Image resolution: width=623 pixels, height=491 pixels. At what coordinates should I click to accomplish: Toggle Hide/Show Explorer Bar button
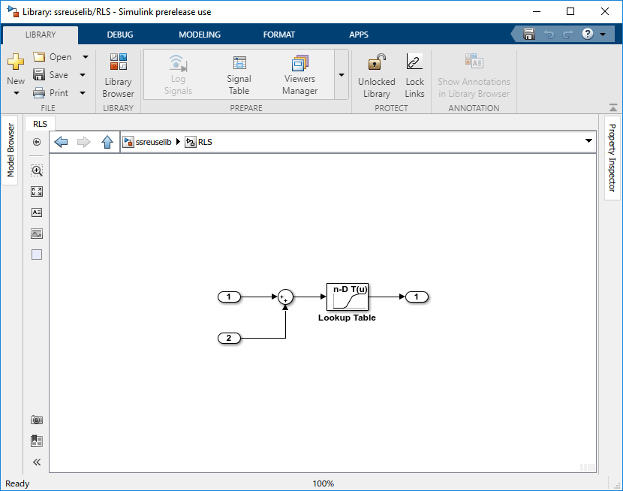[x=37, y=142]
